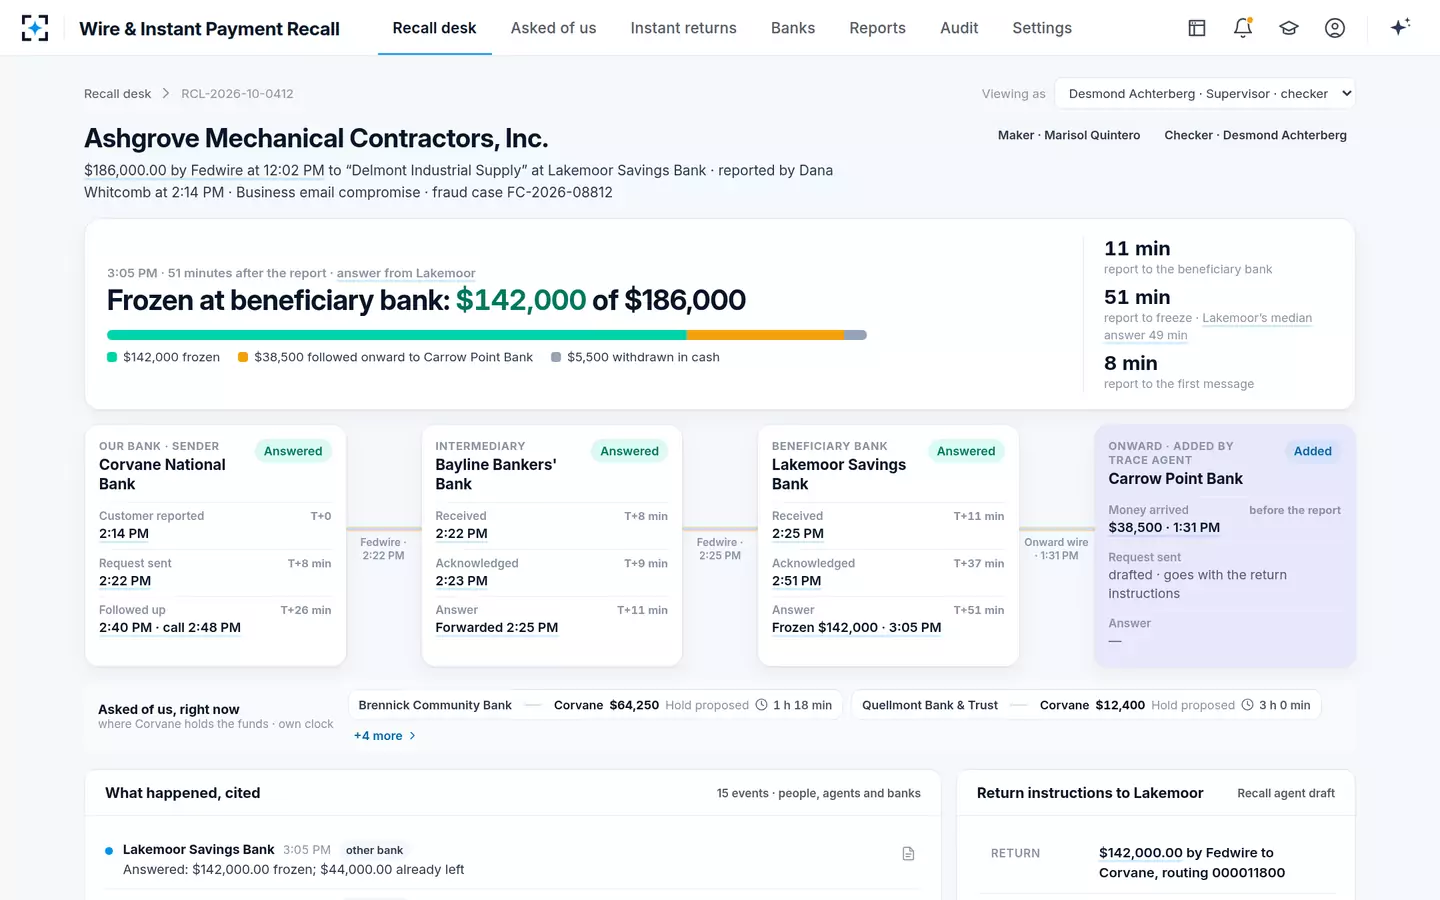Open the notifications bell
Screen dimensions: 1440x900
(1243, 28)
